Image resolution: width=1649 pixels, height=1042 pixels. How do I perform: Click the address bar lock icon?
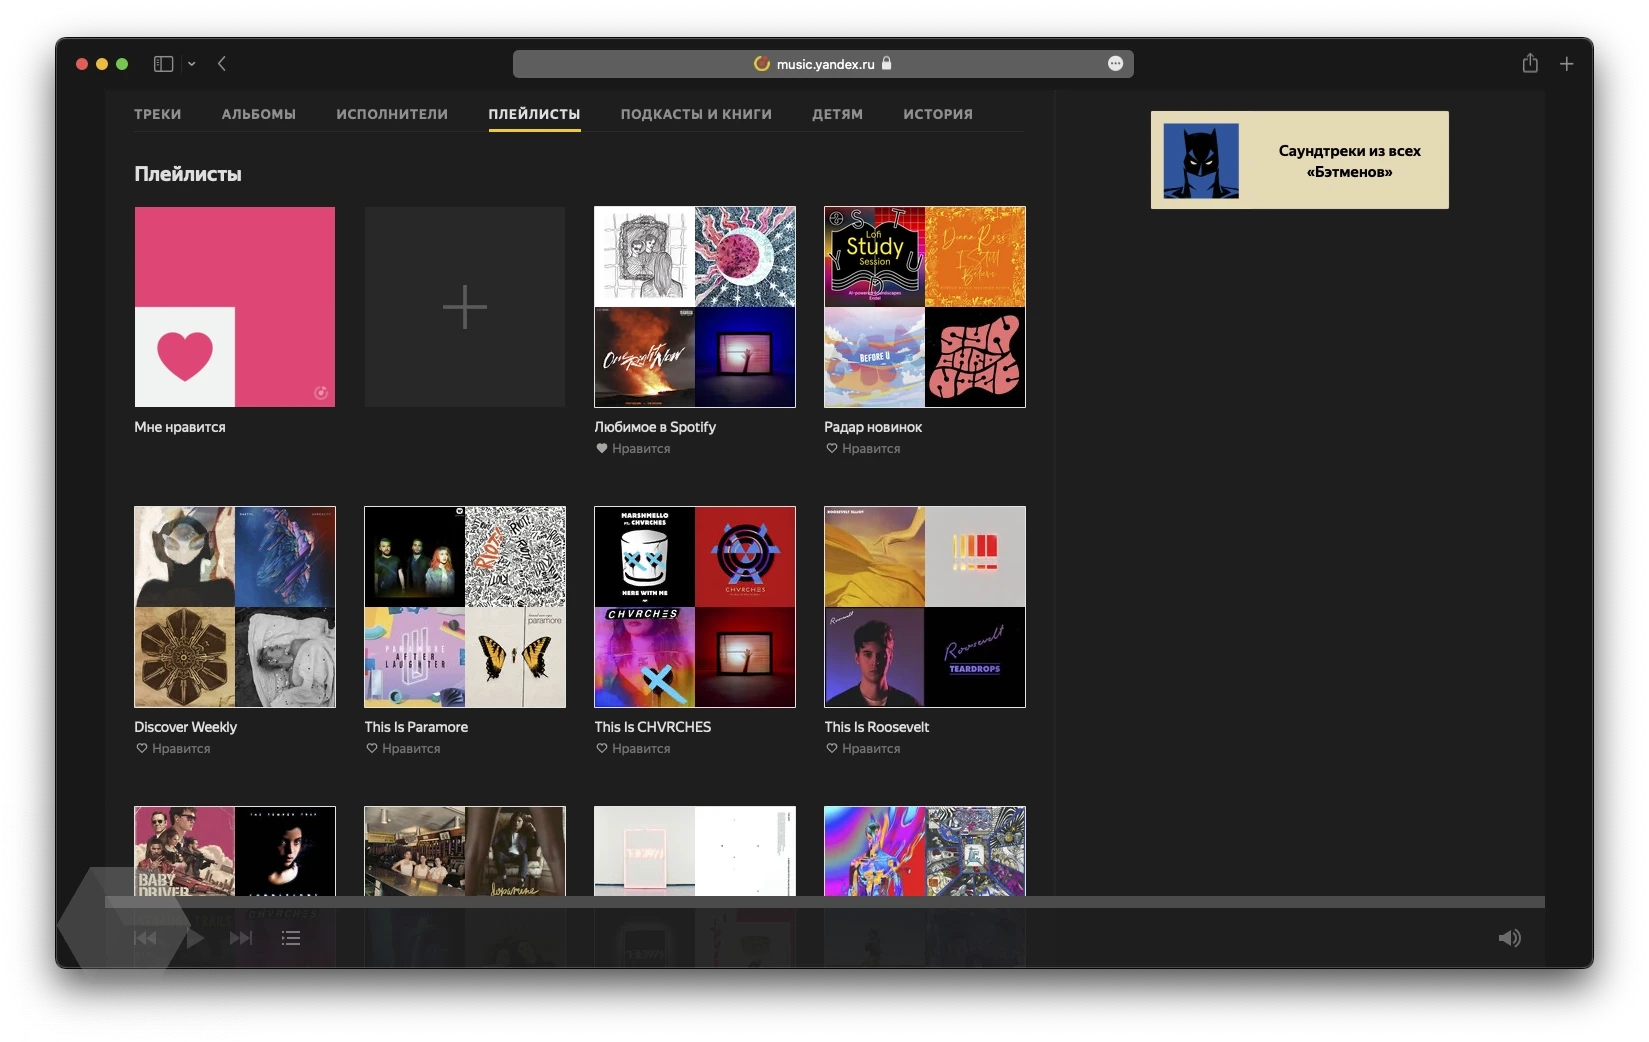[x=887, y=63]
